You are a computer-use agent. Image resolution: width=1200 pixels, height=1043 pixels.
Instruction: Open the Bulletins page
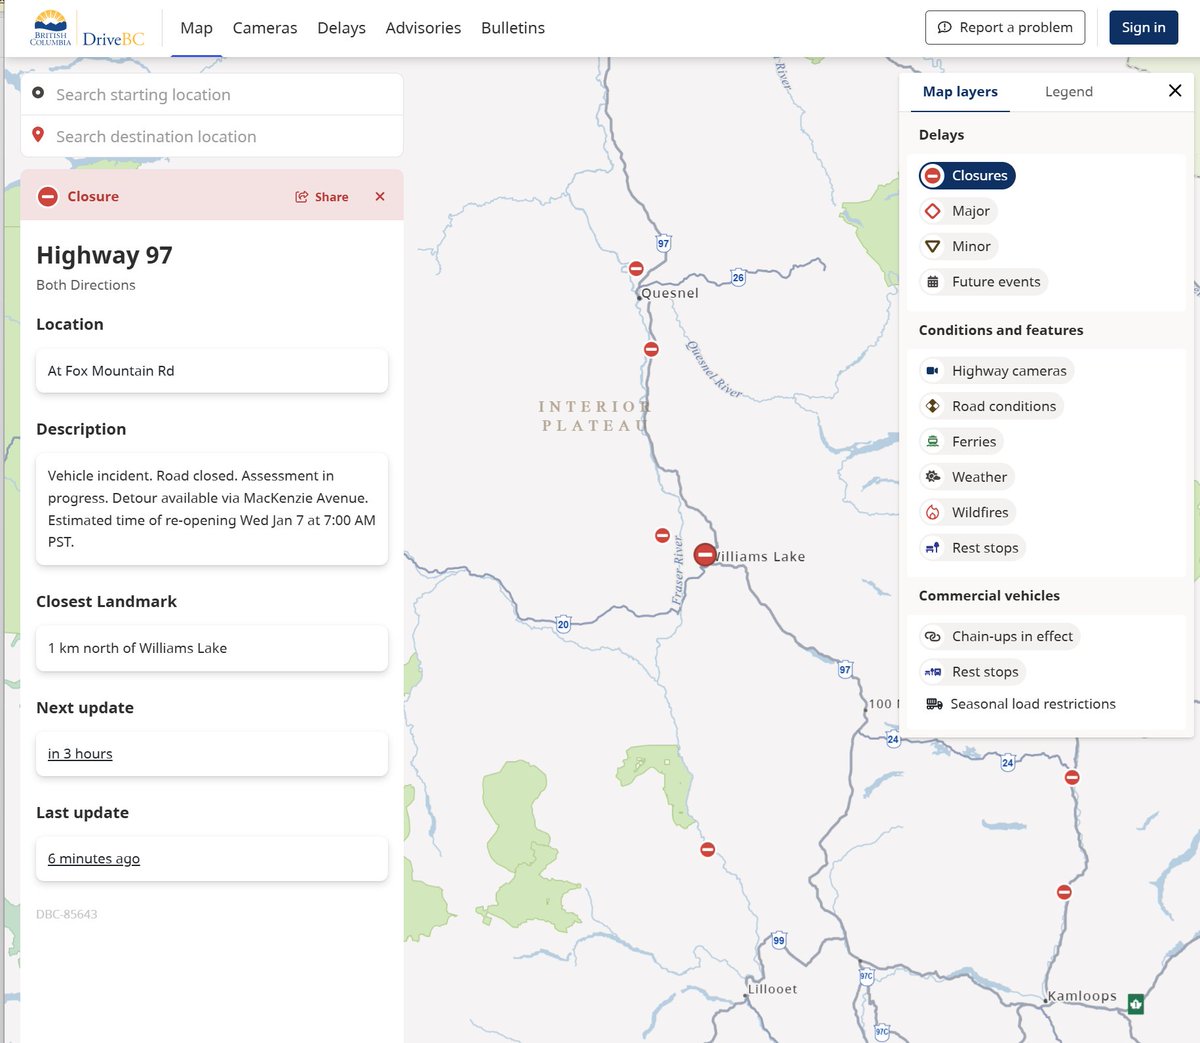point(513,28)
